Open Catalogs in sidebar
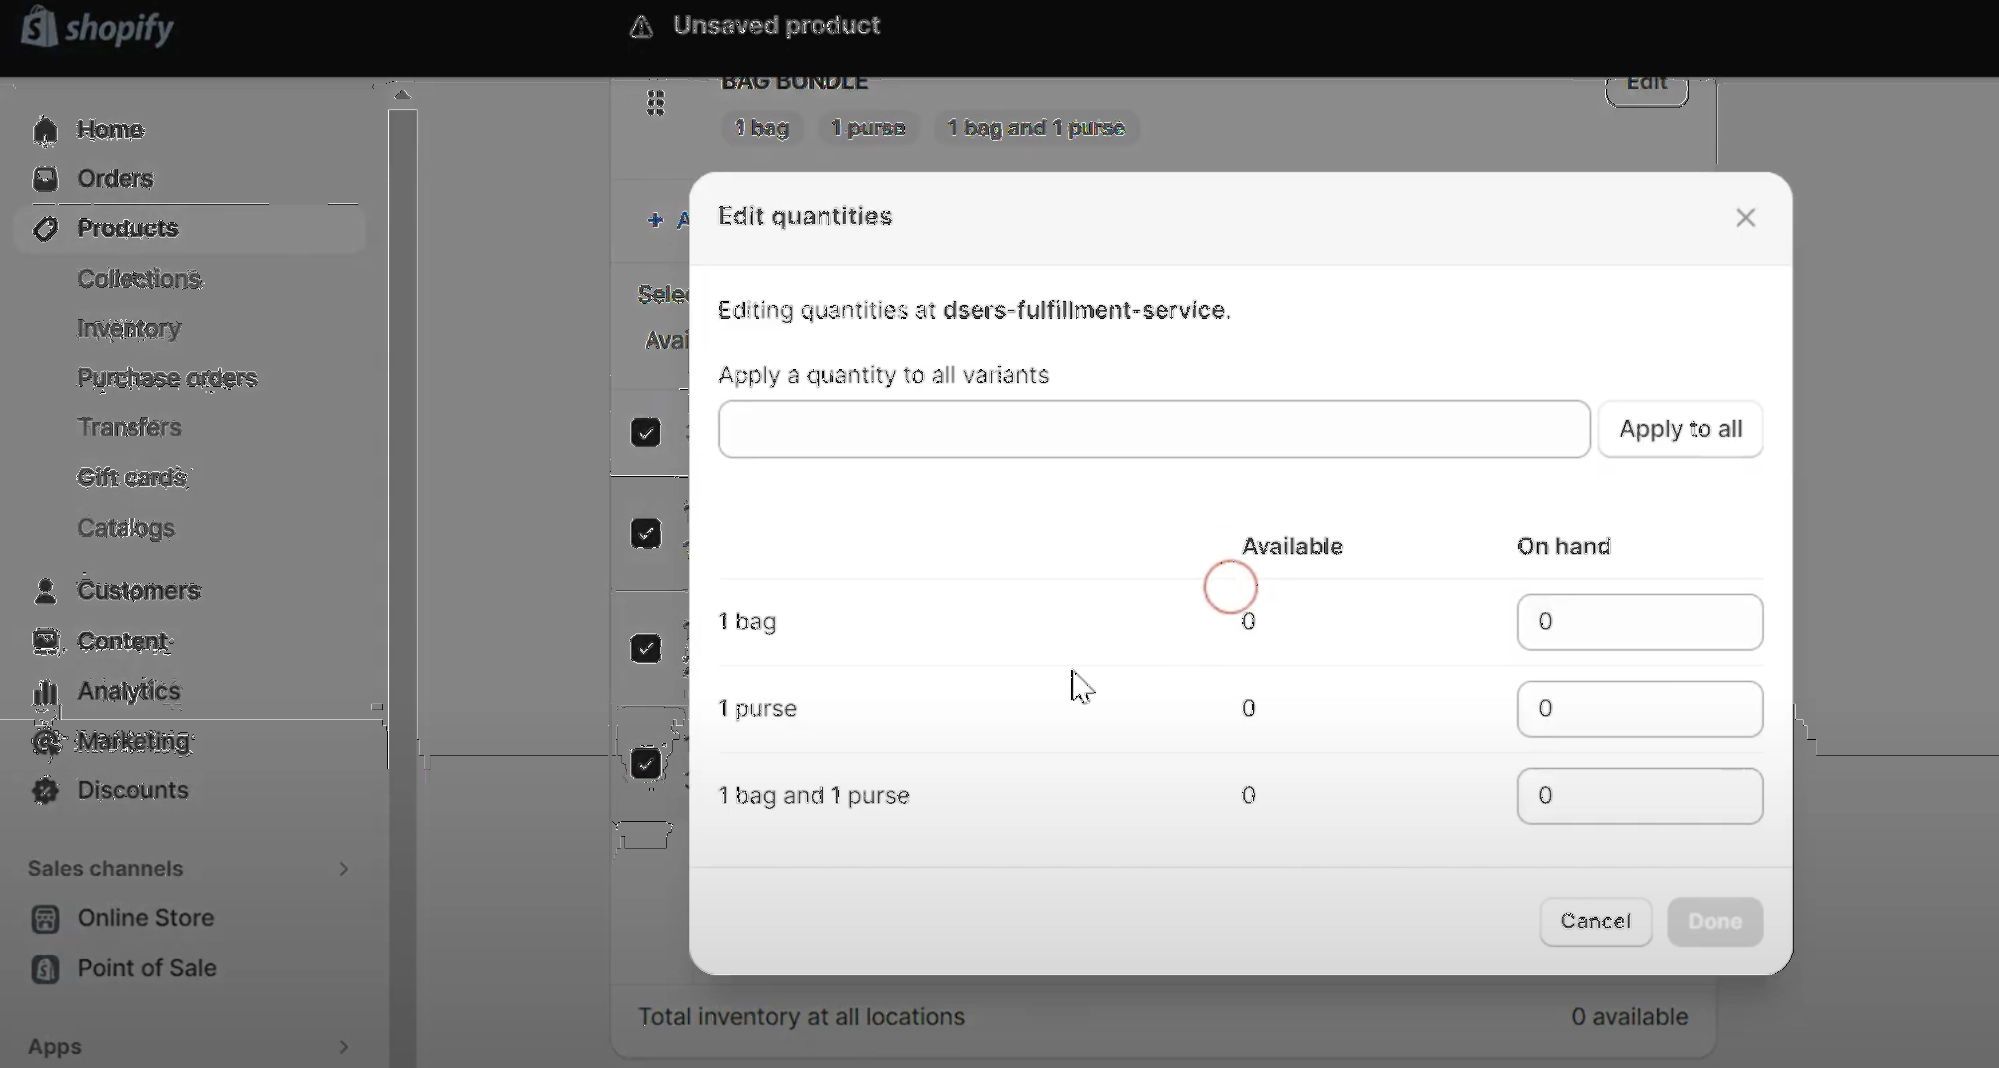 point(126,528)
